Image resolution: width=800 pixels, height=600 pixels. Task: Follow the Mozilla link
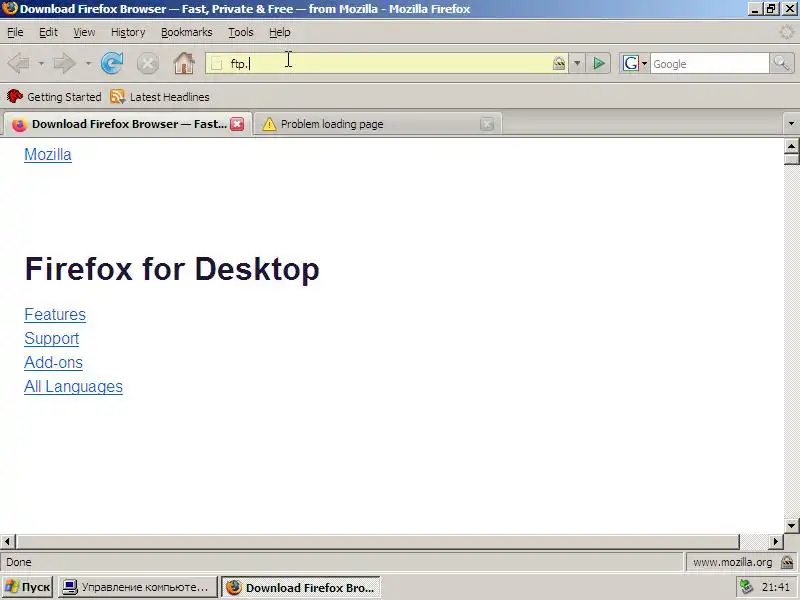[x=48, y=155]
